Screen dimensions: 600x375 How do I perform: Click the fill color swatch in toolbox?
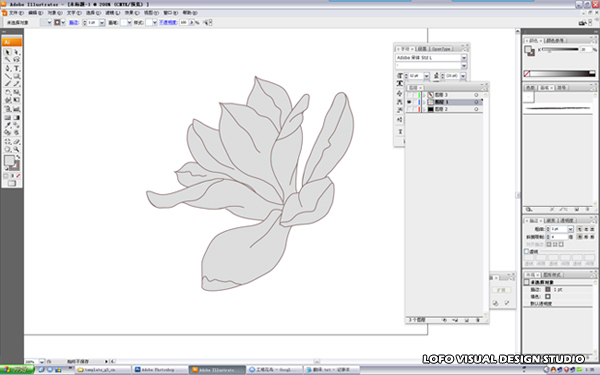(x=9, y=160)
